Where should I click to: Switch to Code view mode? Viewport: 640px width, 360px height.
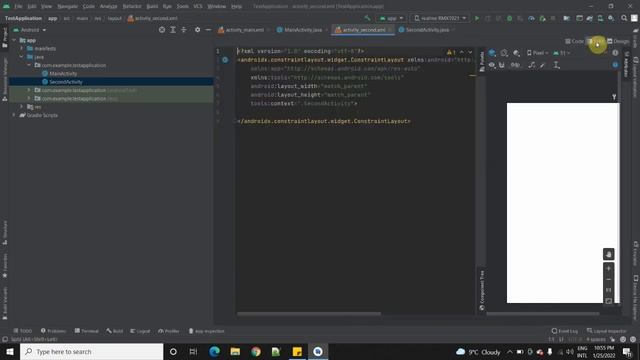575,41
